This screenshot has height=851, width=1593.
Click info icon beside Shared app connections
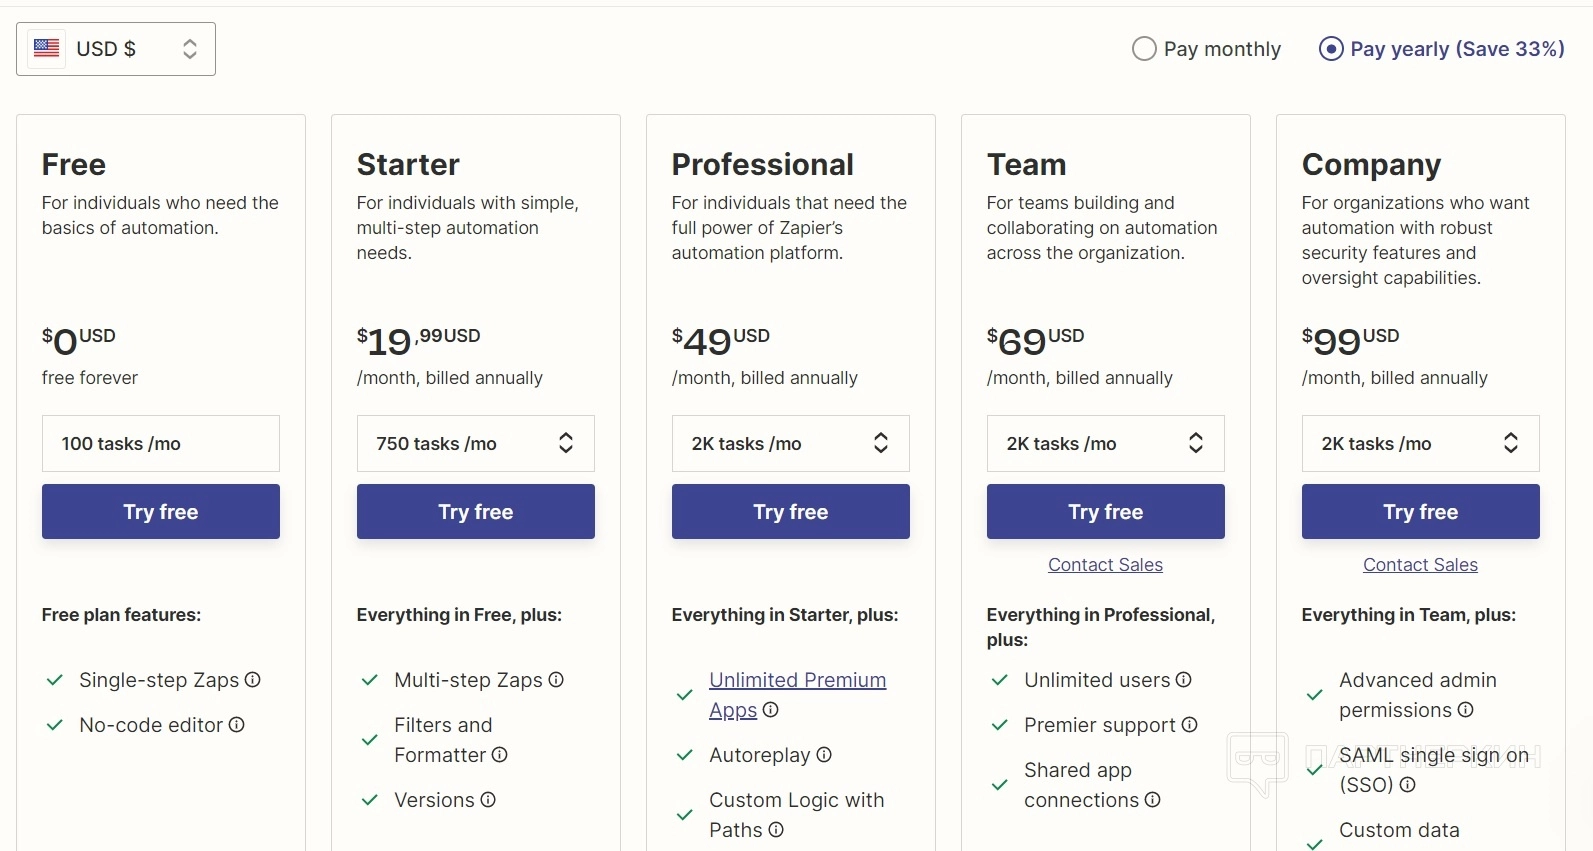click(1153, 800)
